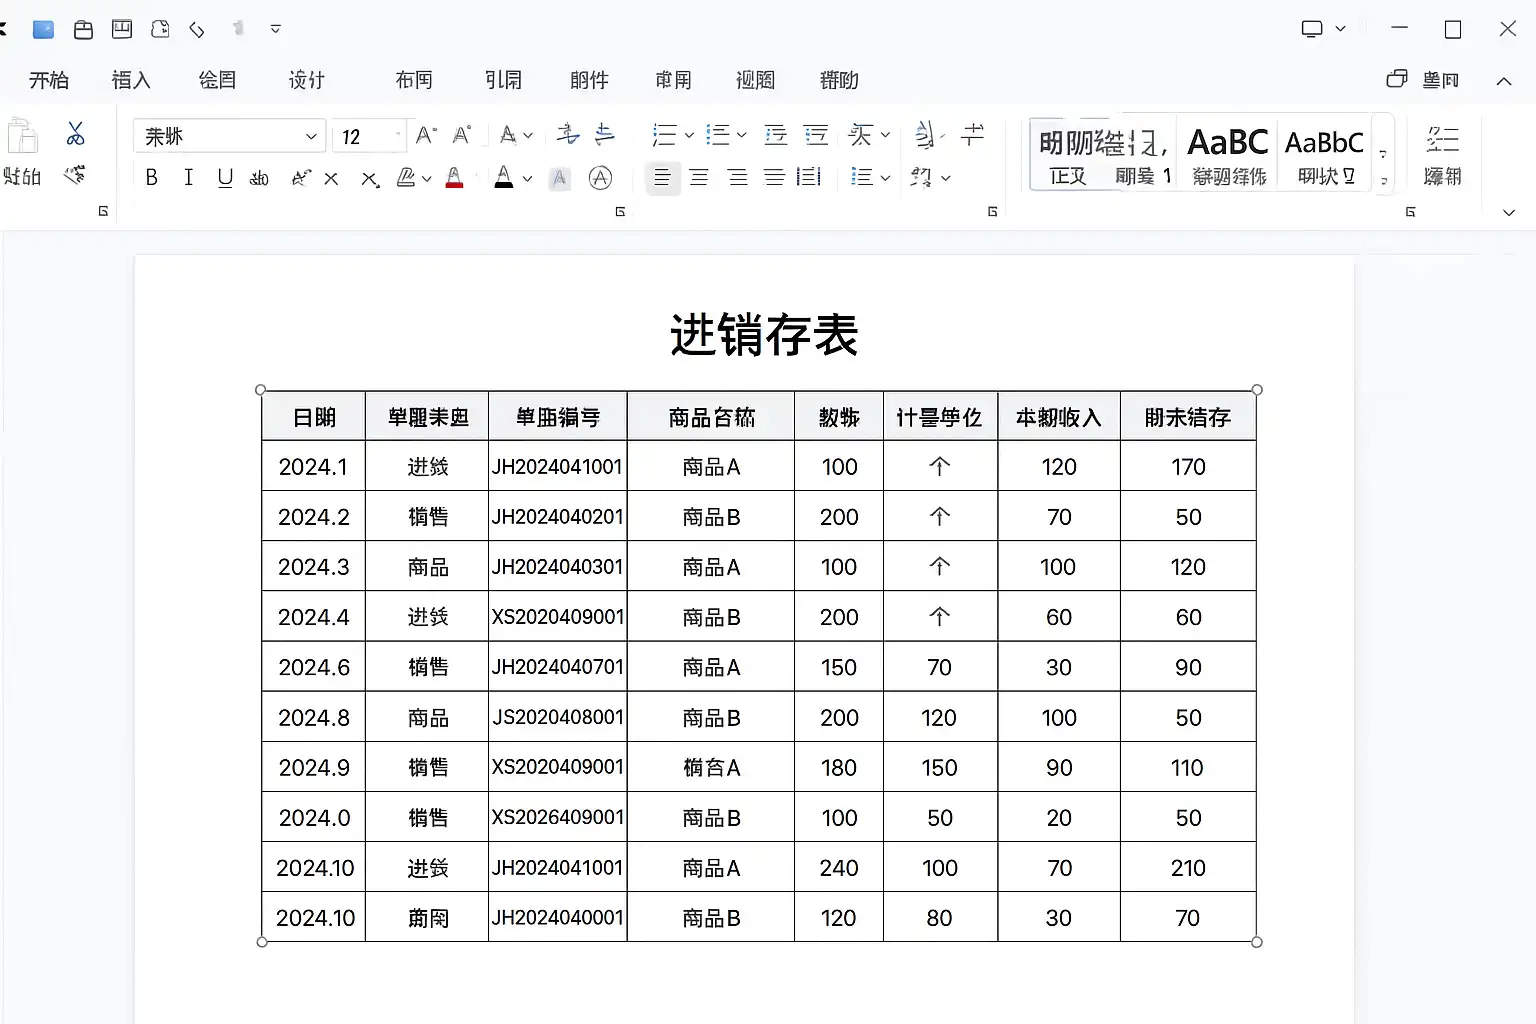The image size is (1536, 1024).
Task: Click the Grow Font icon
Action: tap(426, 135)
